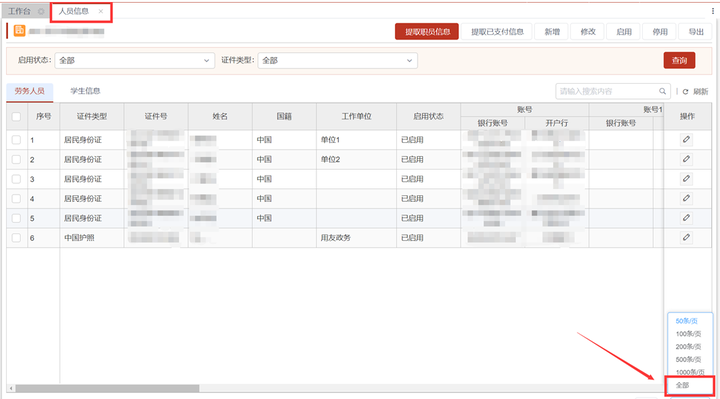Click the 修改 button
This screenshot has height=399, width=720.
(588, 32)
